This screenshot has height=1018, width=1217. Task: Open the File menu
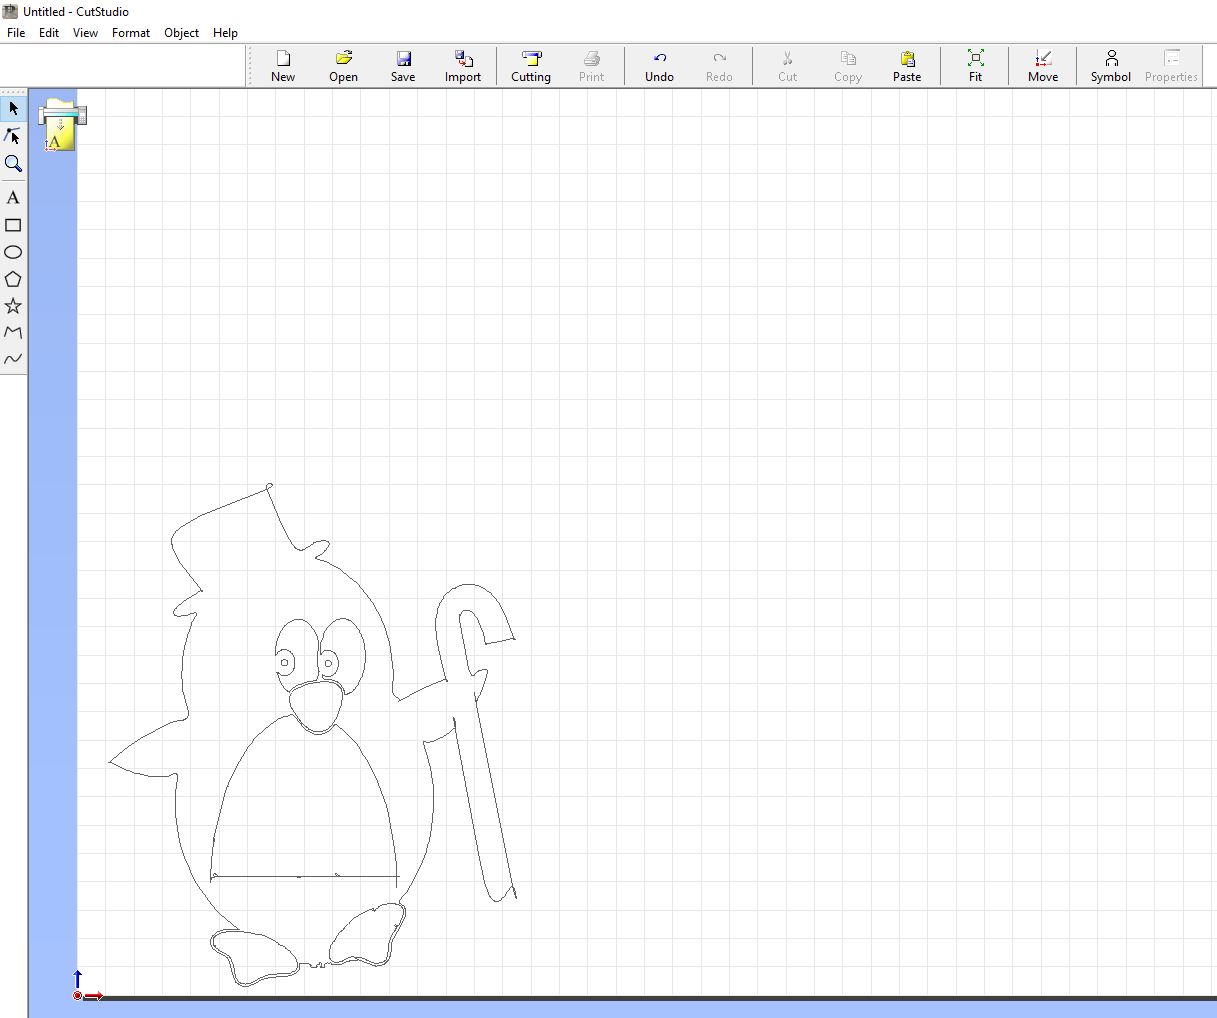pyautogui.click(x=16, y=32)
